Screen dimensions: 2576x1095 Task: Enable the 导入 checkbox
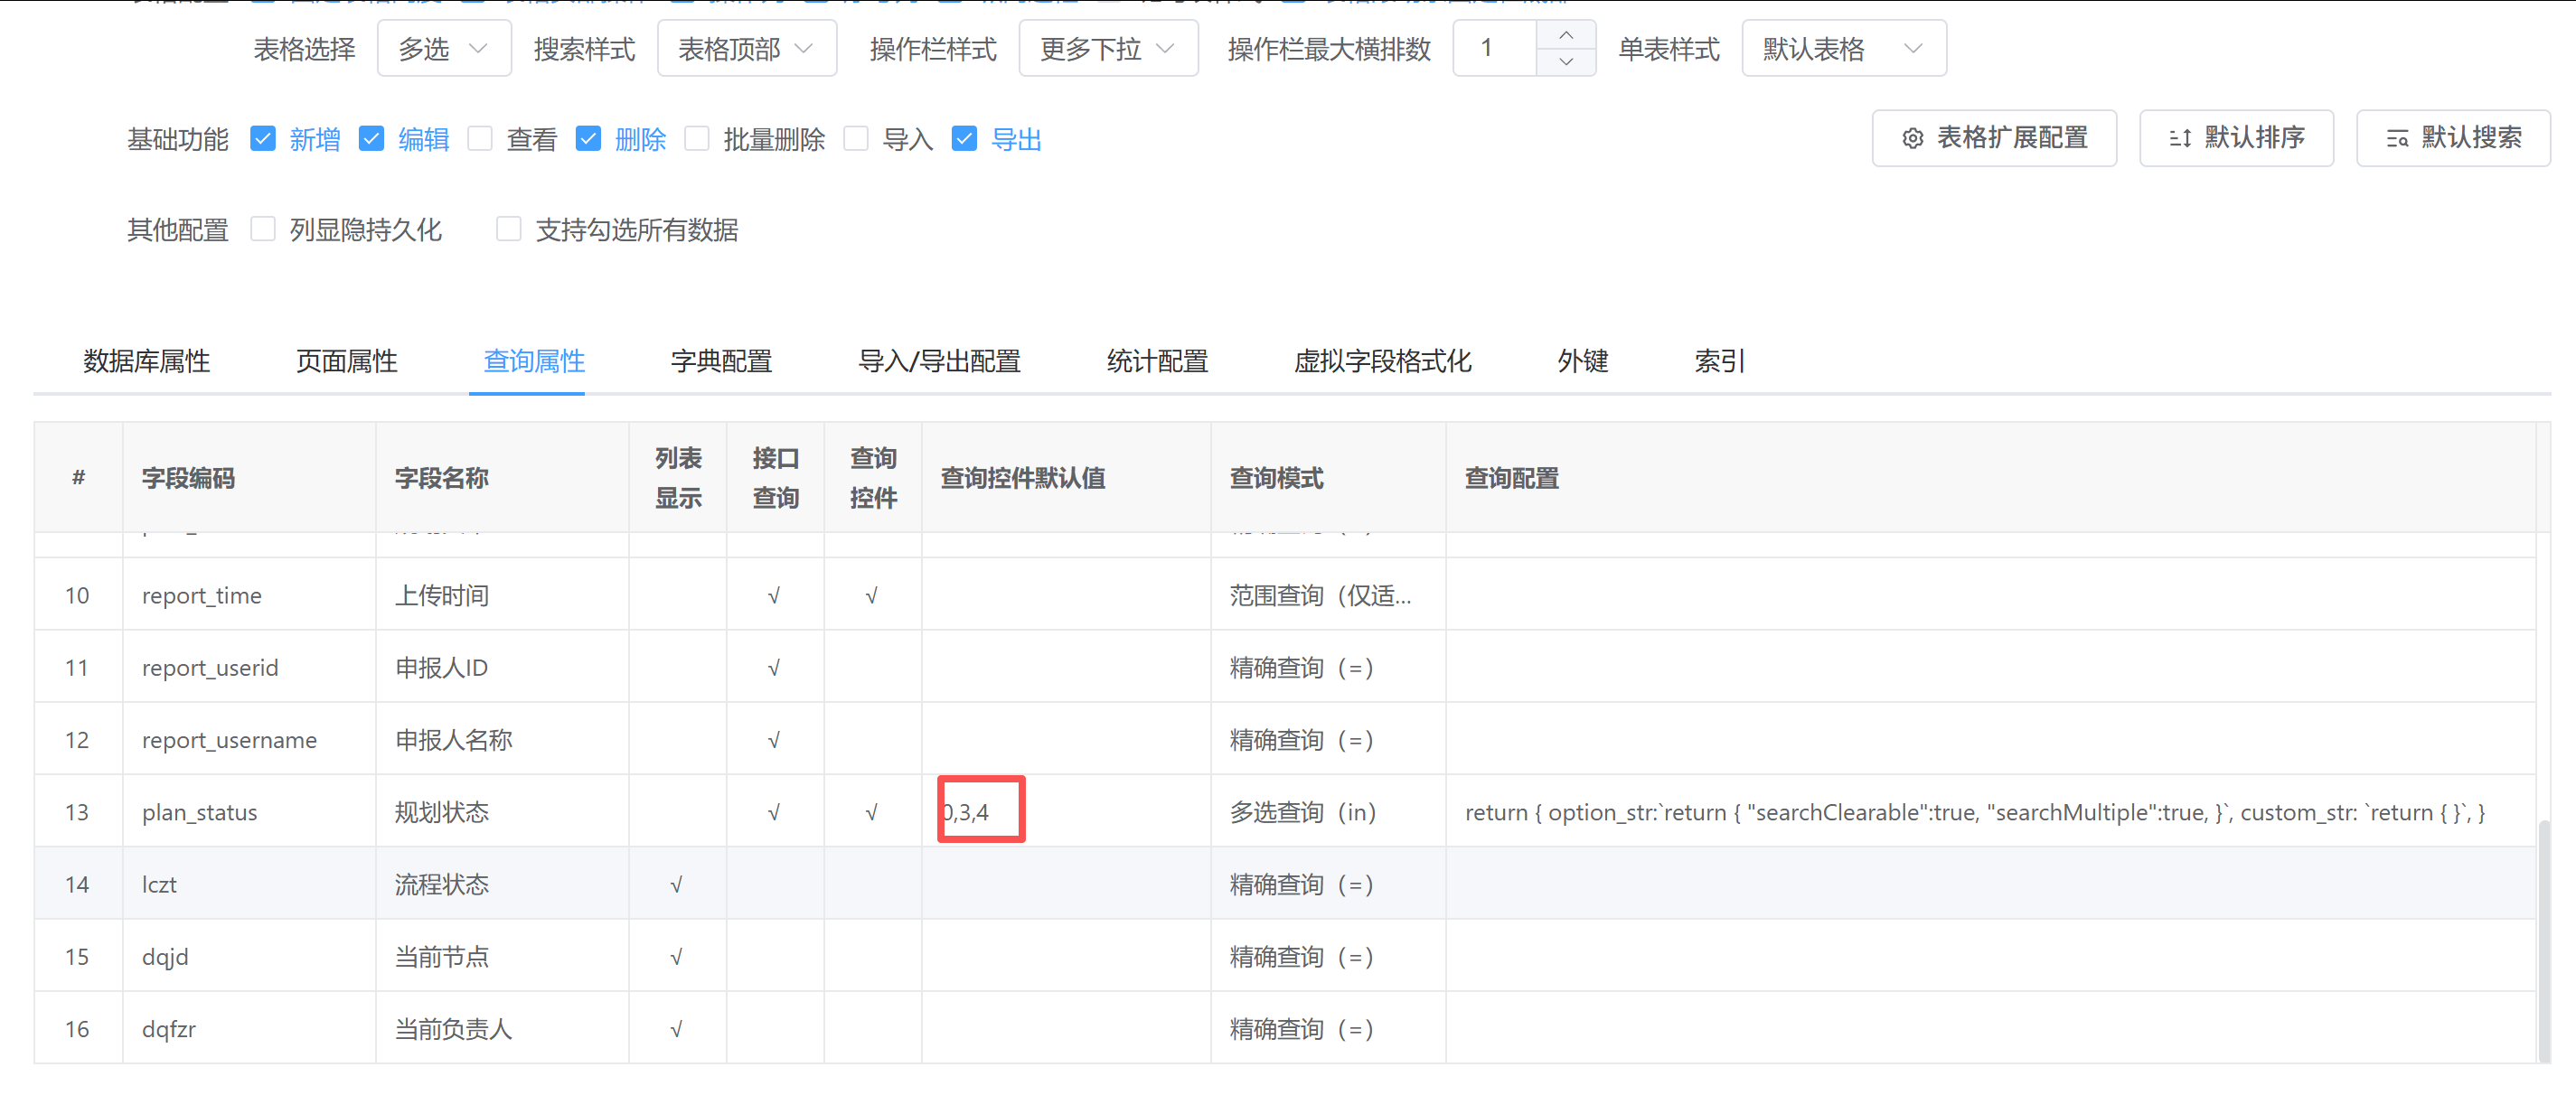(x=856, y=139)
